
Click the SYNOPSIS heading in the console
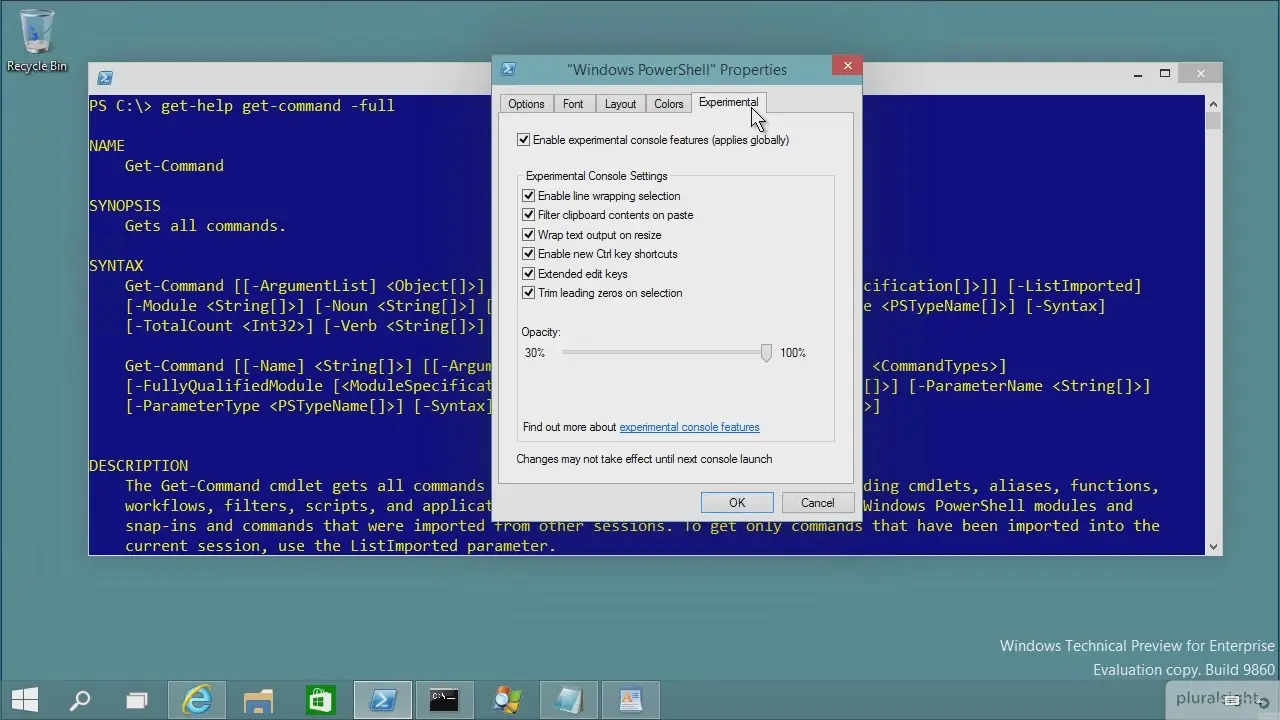point(125,206)
